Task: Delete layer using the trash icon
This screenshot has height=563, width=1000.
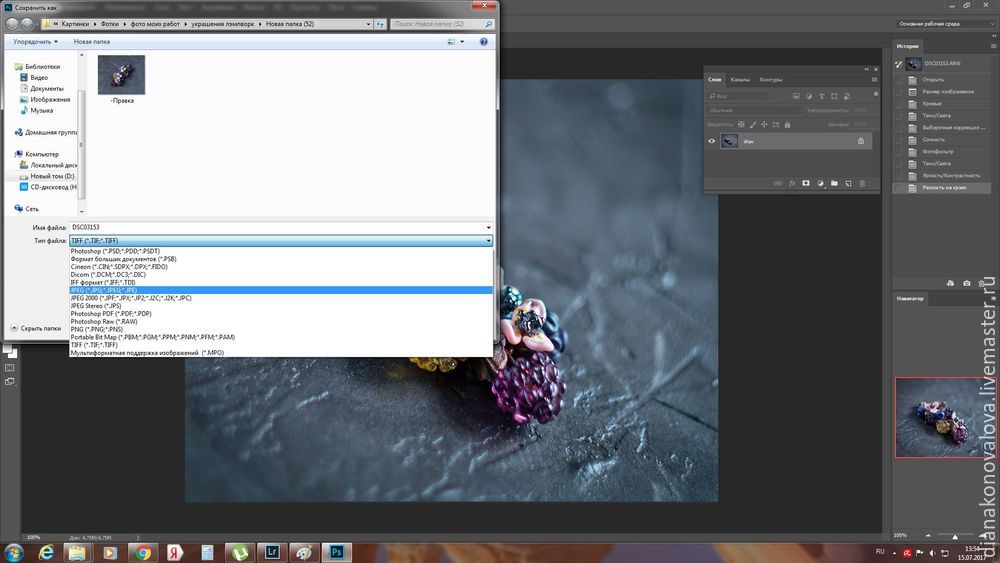Action: click(862, 184)
